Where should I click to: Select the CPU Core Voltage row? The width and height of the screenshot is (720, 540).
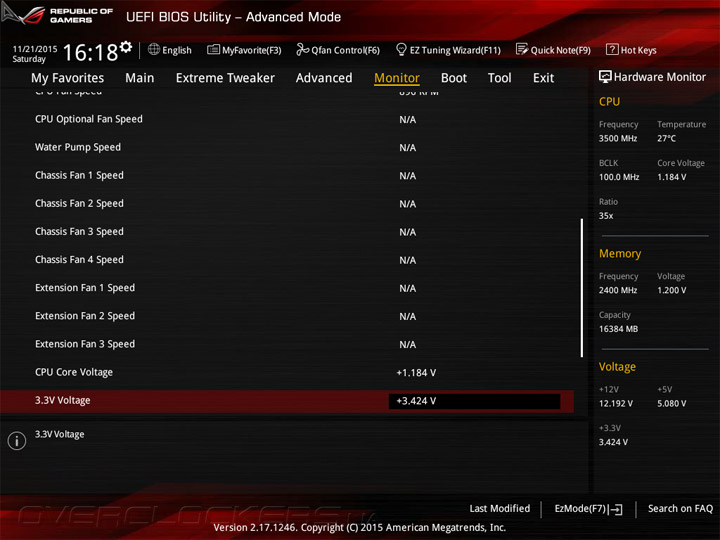[x=287, y=372]
